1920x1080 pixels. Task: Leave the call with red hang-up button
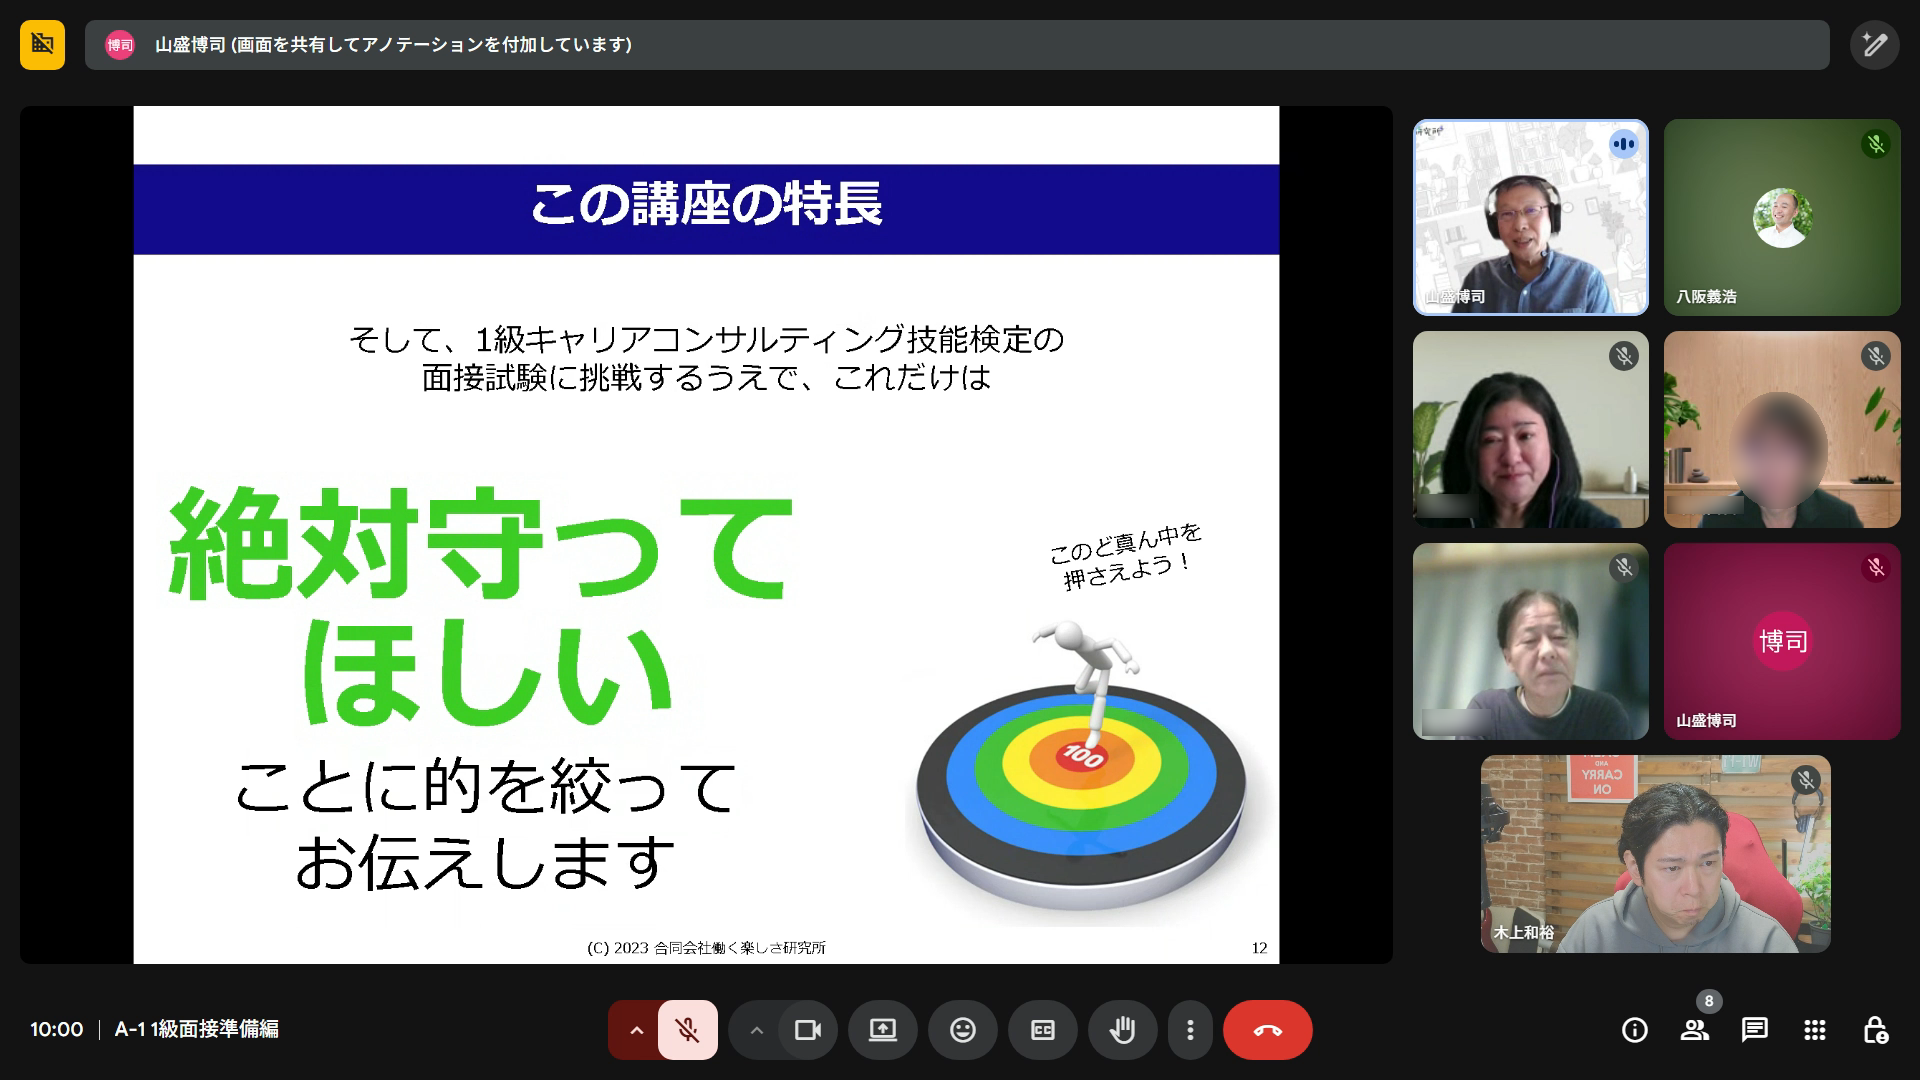[1267, 1030]
